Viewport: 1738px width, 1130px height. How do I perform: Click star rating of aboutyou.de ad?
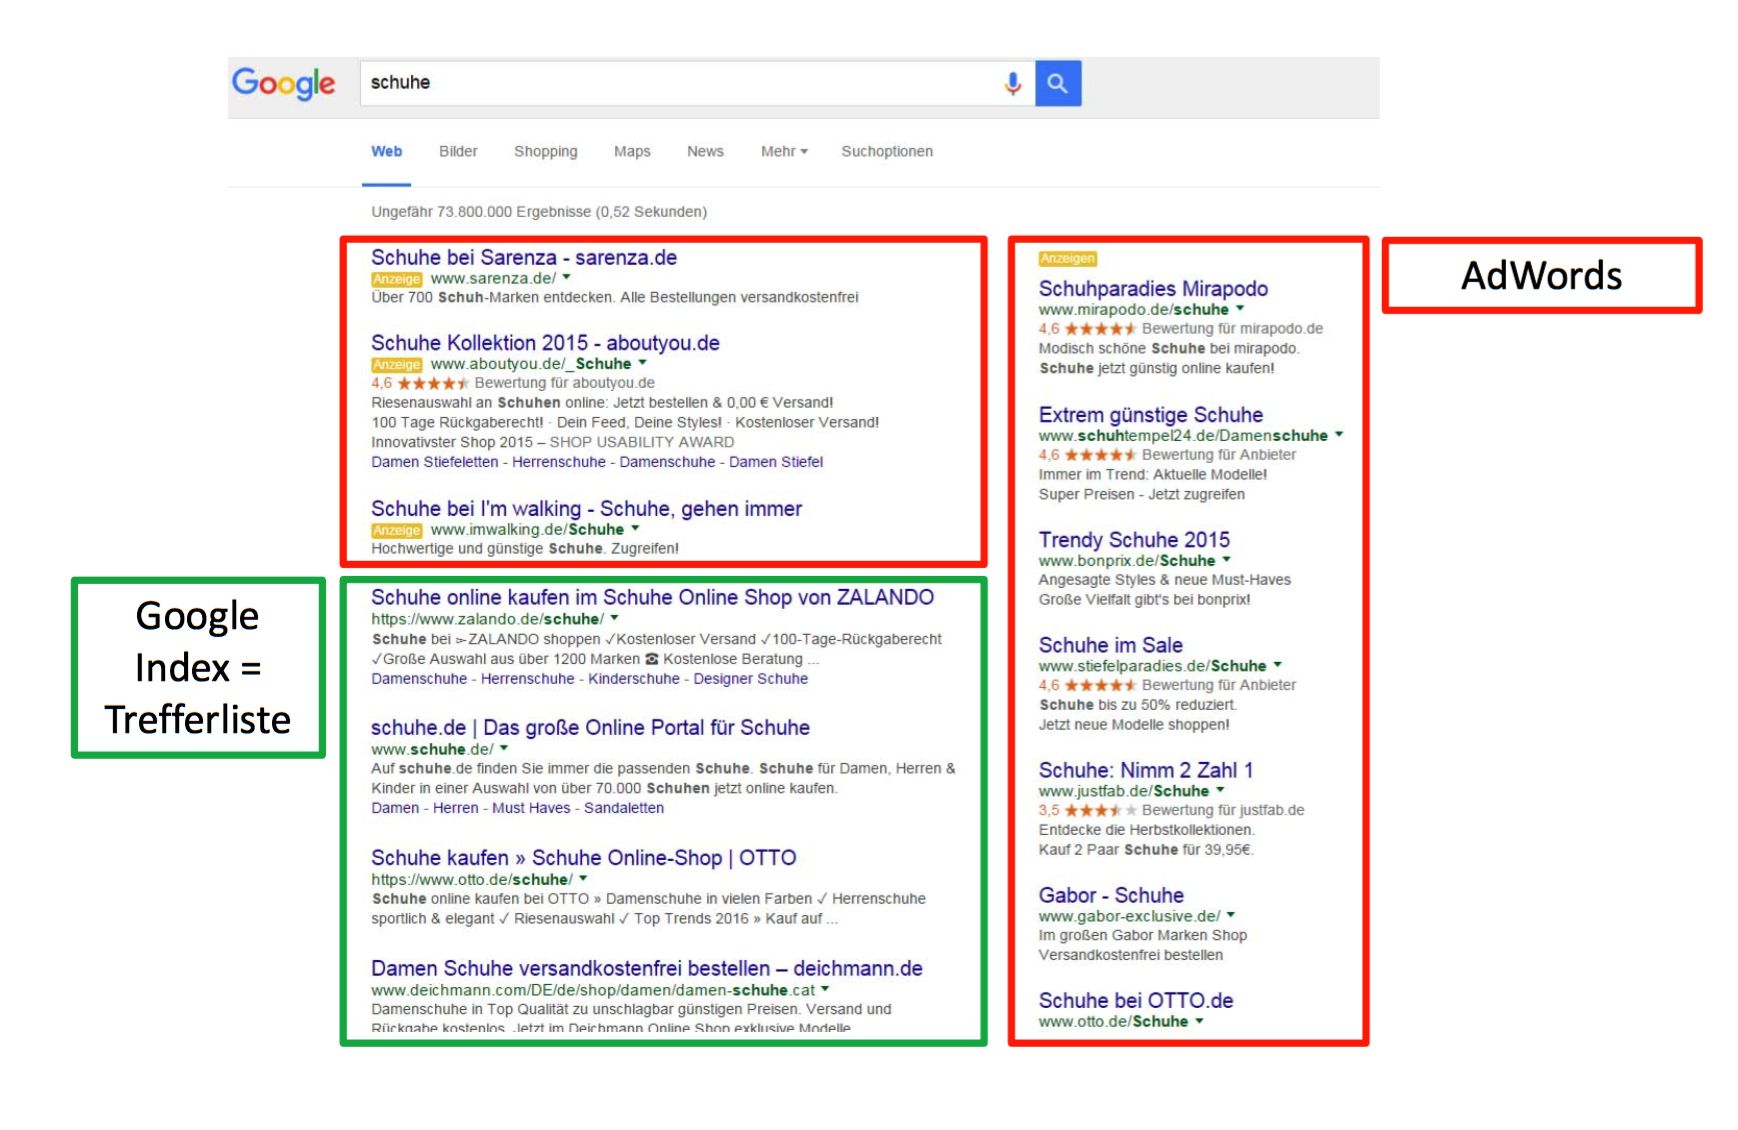[x=433, y=383]
